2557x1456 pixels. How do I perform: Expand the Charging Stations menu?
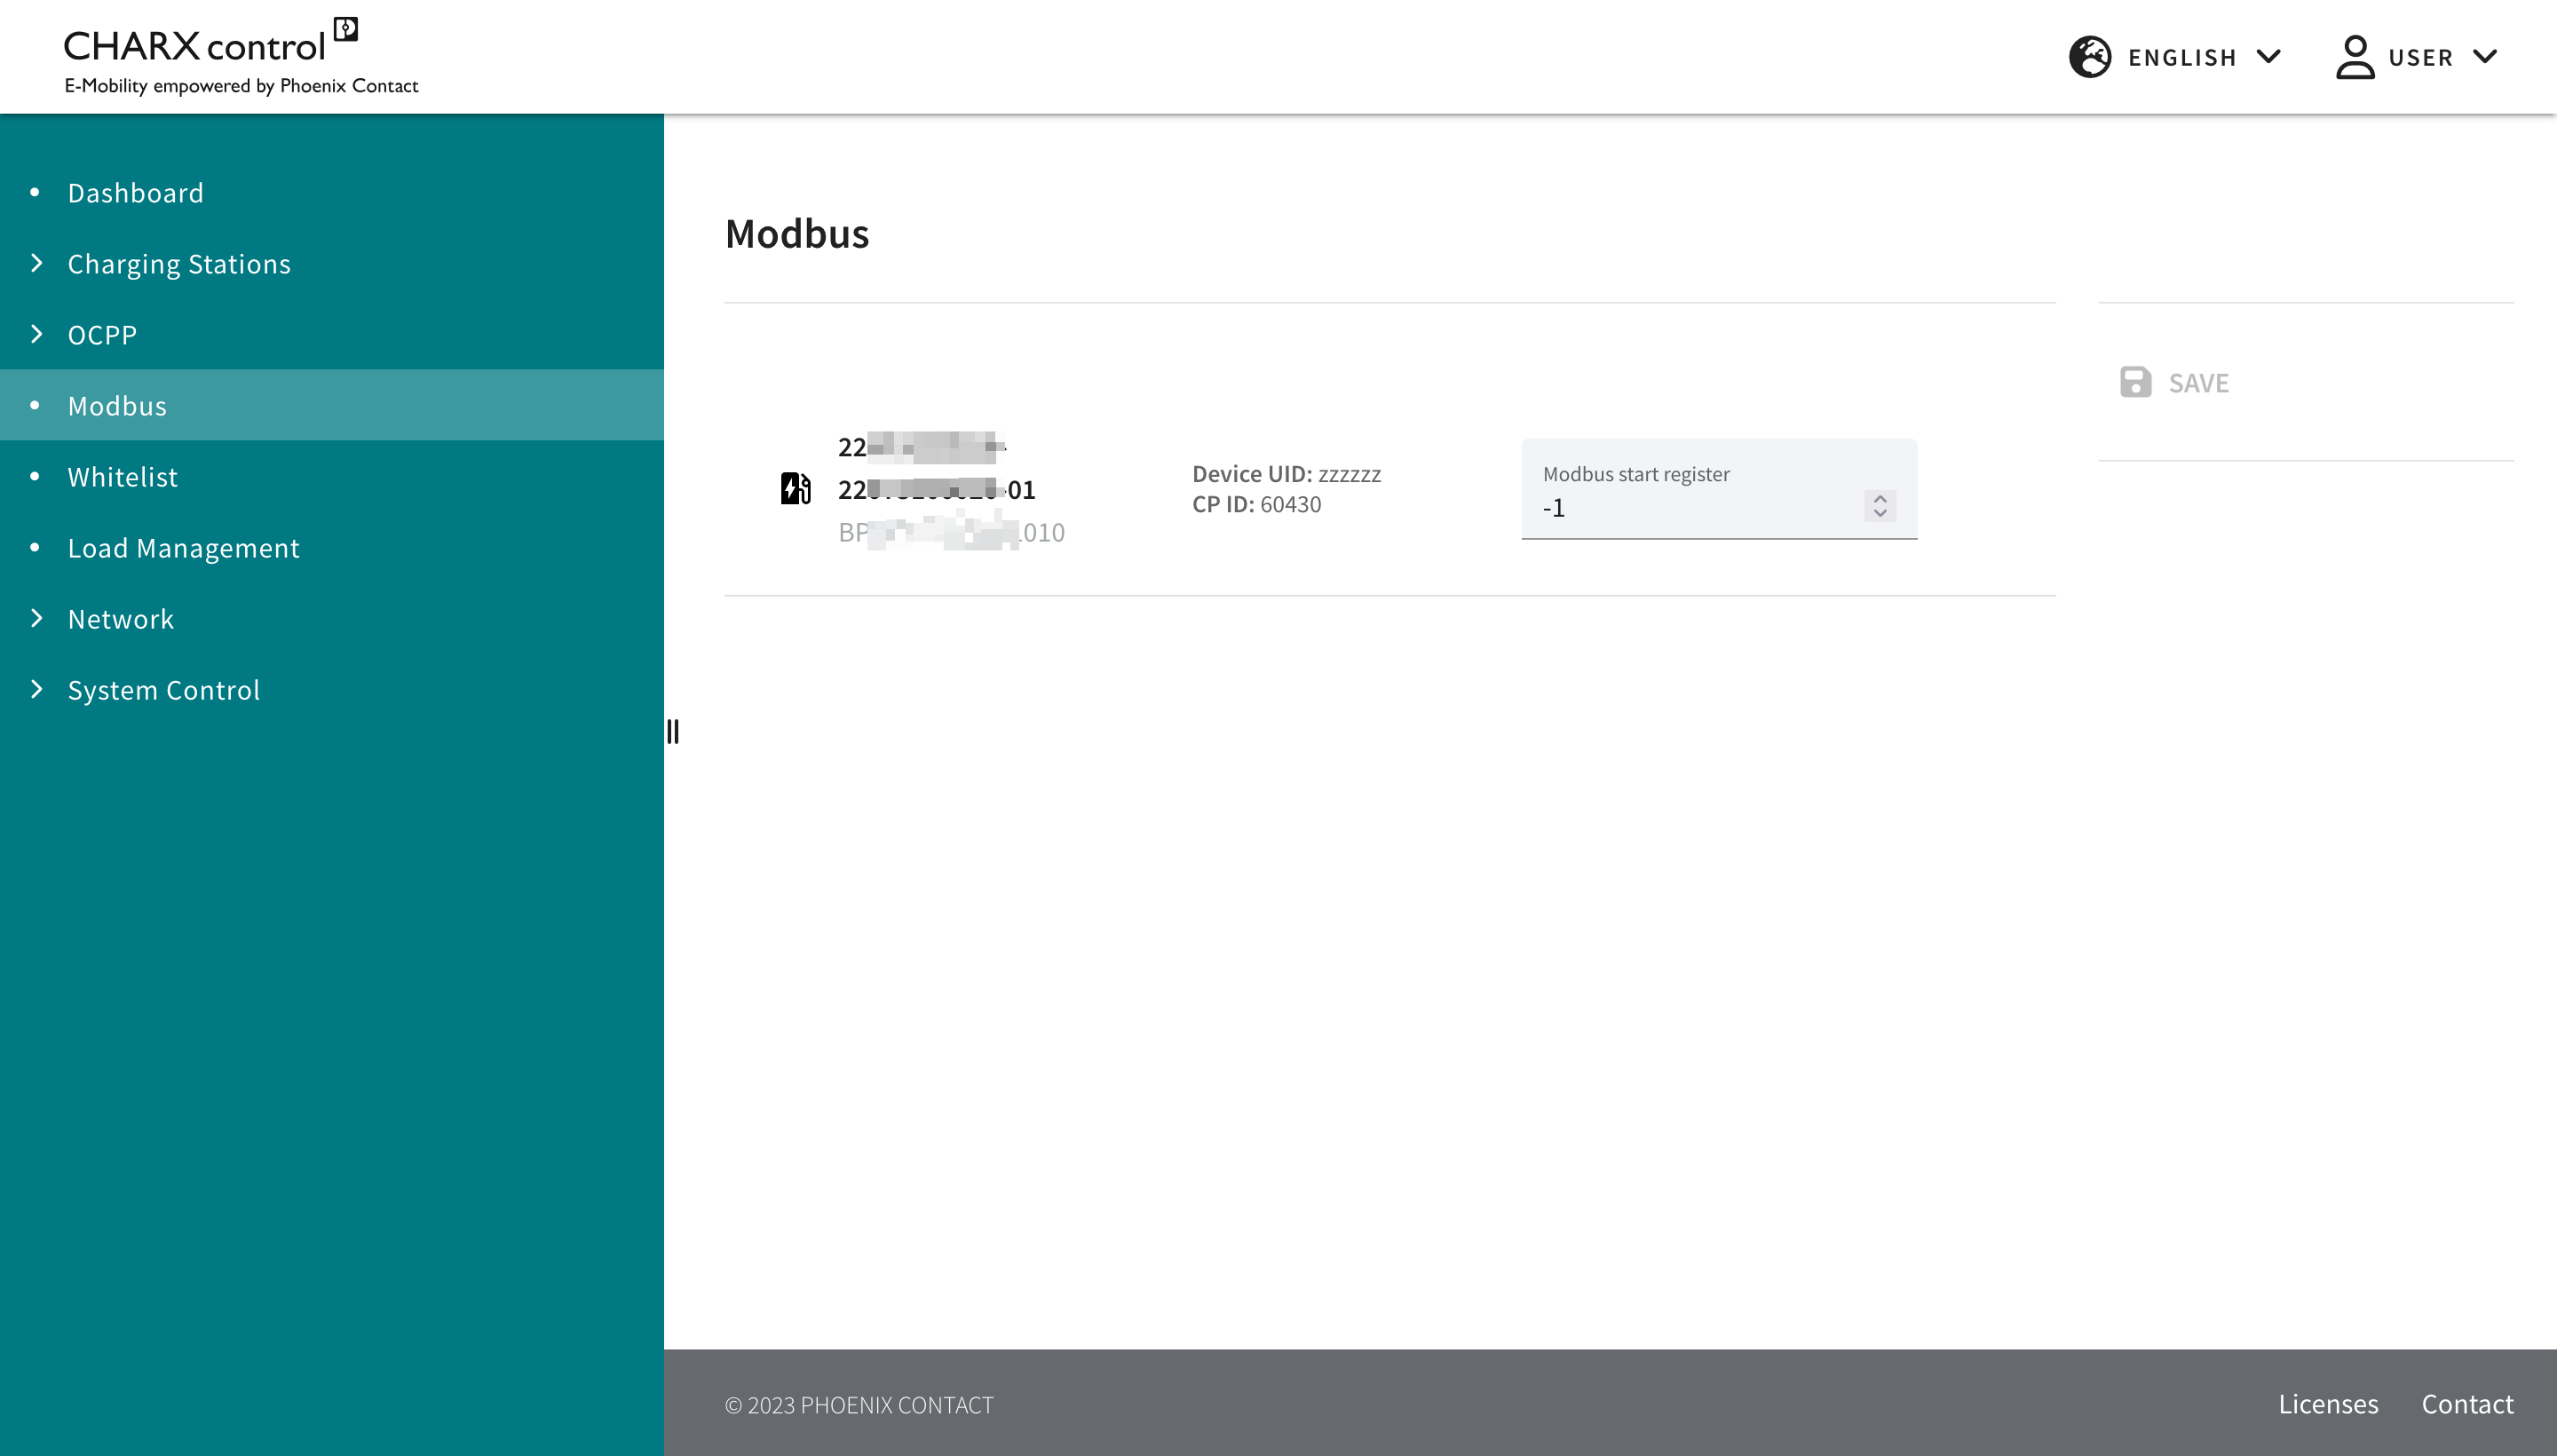point(179,264)
